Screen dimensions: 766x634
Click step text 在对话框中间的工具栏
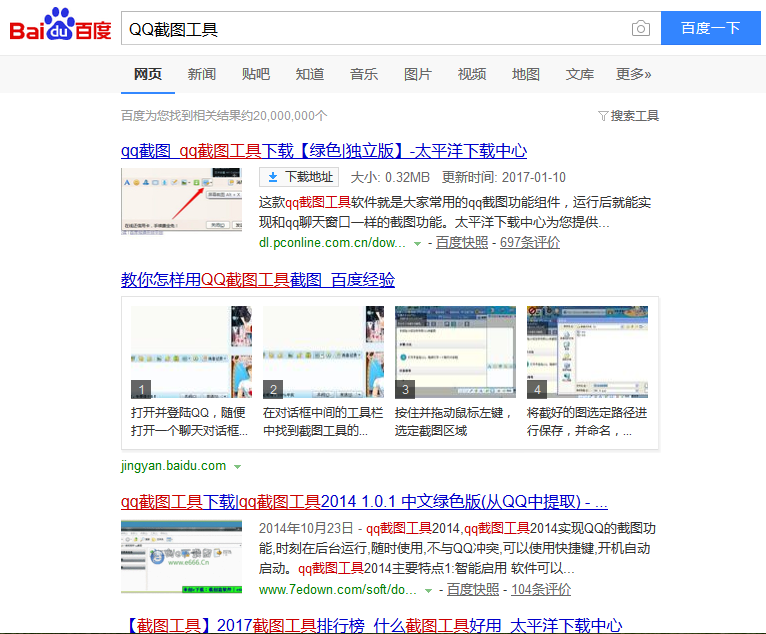pos(323,422)
